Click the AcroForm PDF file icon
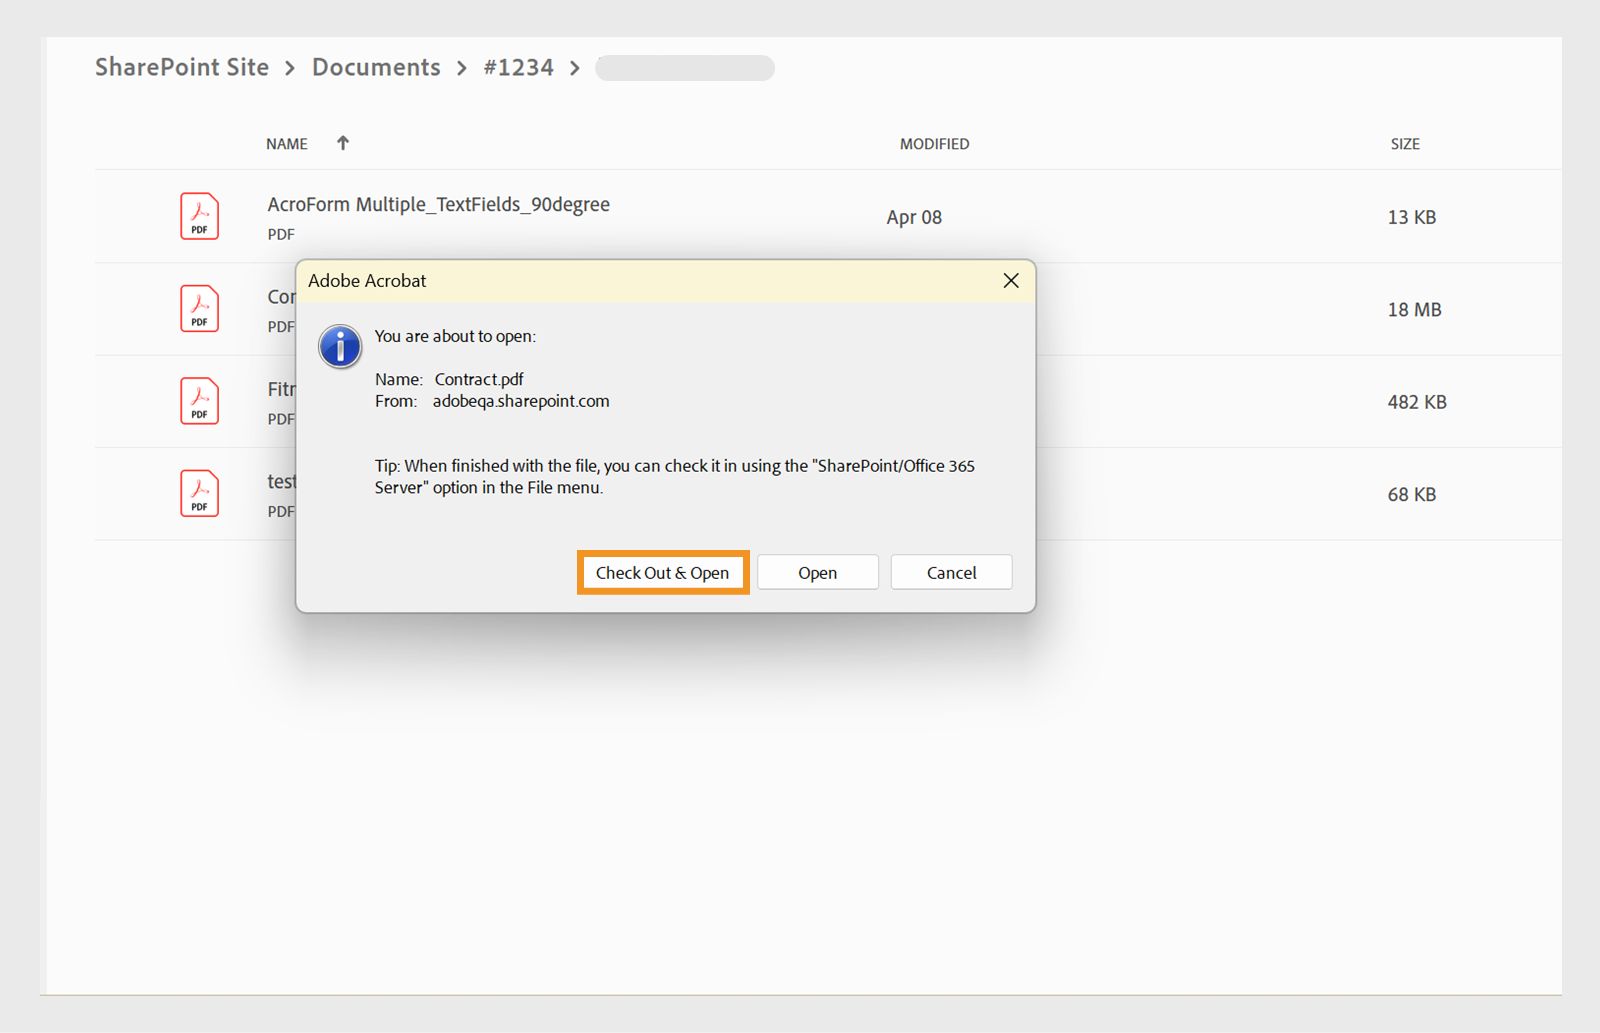This screenshot has width=1600, height=1033. [x=199, y=215]
